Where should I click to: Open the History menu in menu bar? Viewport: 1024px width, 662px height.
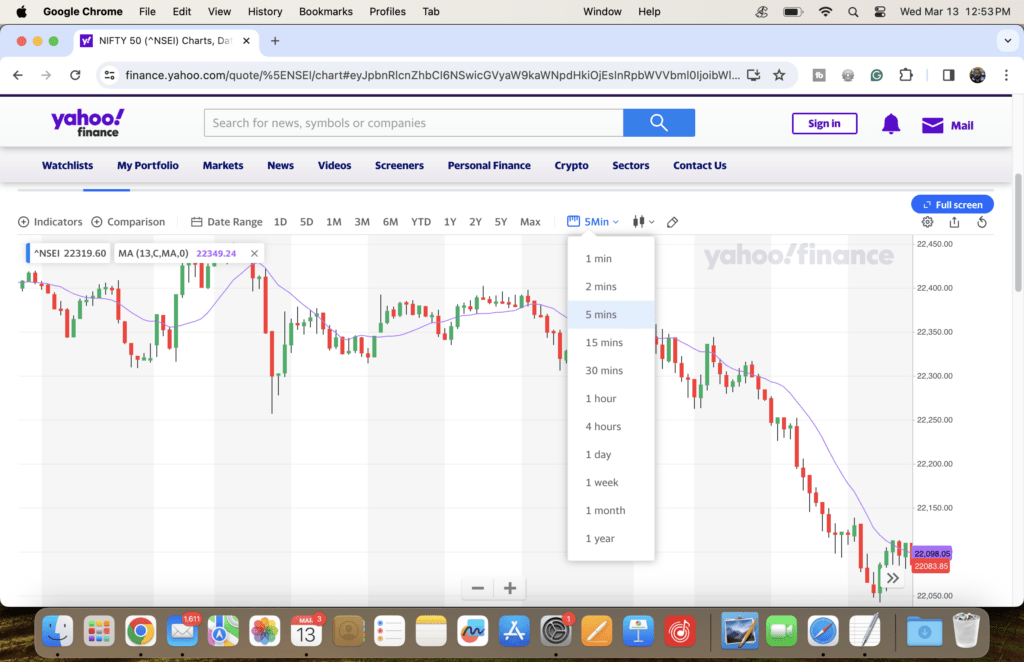pyautogui.click(x=264, y=12)
